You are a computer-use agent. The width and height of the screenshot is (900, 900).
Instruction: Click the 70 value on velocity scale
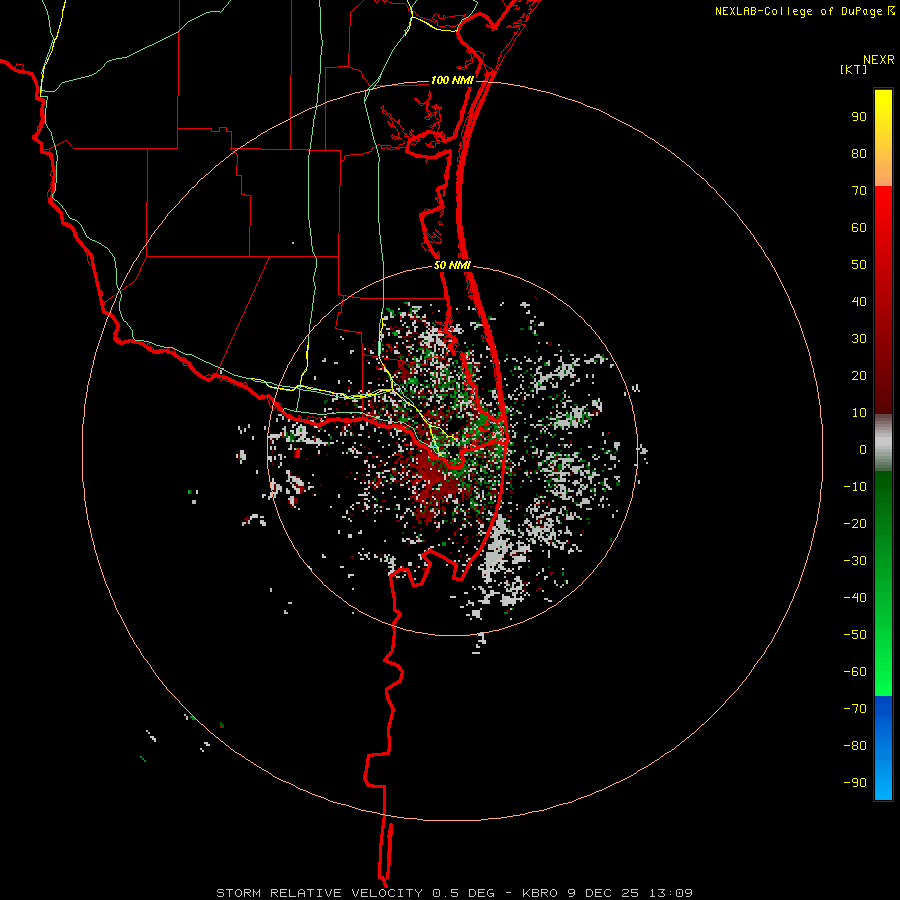coord(859,191)
